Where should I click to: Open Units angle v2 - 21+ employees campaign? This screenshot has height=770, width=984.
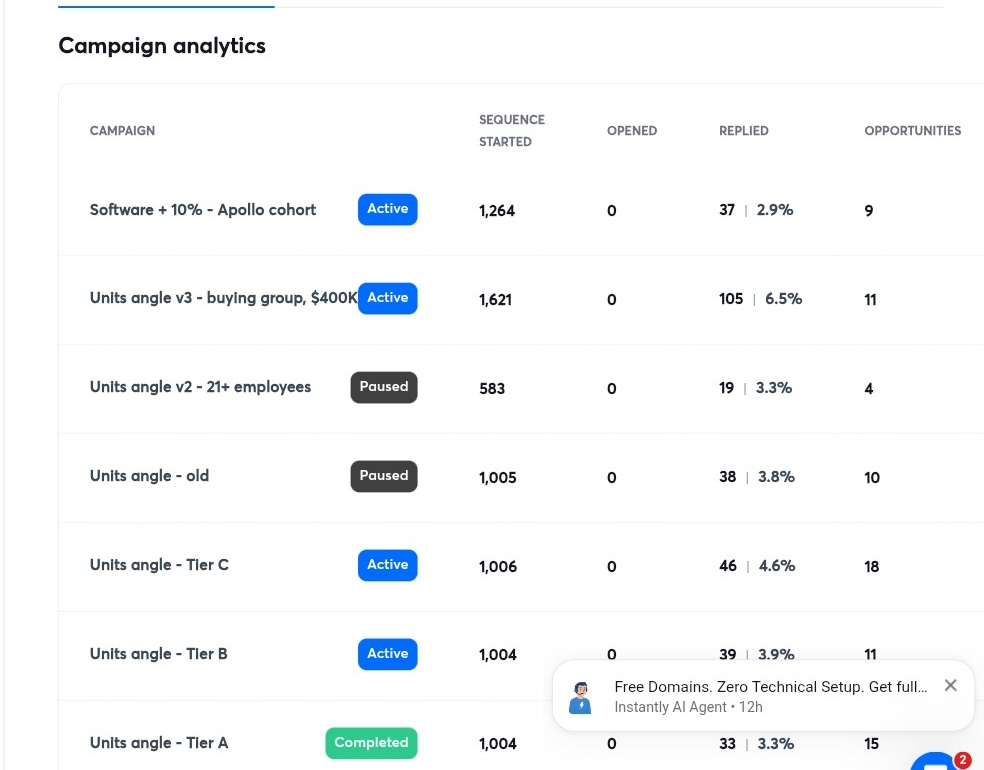click(x=200, y=387)
